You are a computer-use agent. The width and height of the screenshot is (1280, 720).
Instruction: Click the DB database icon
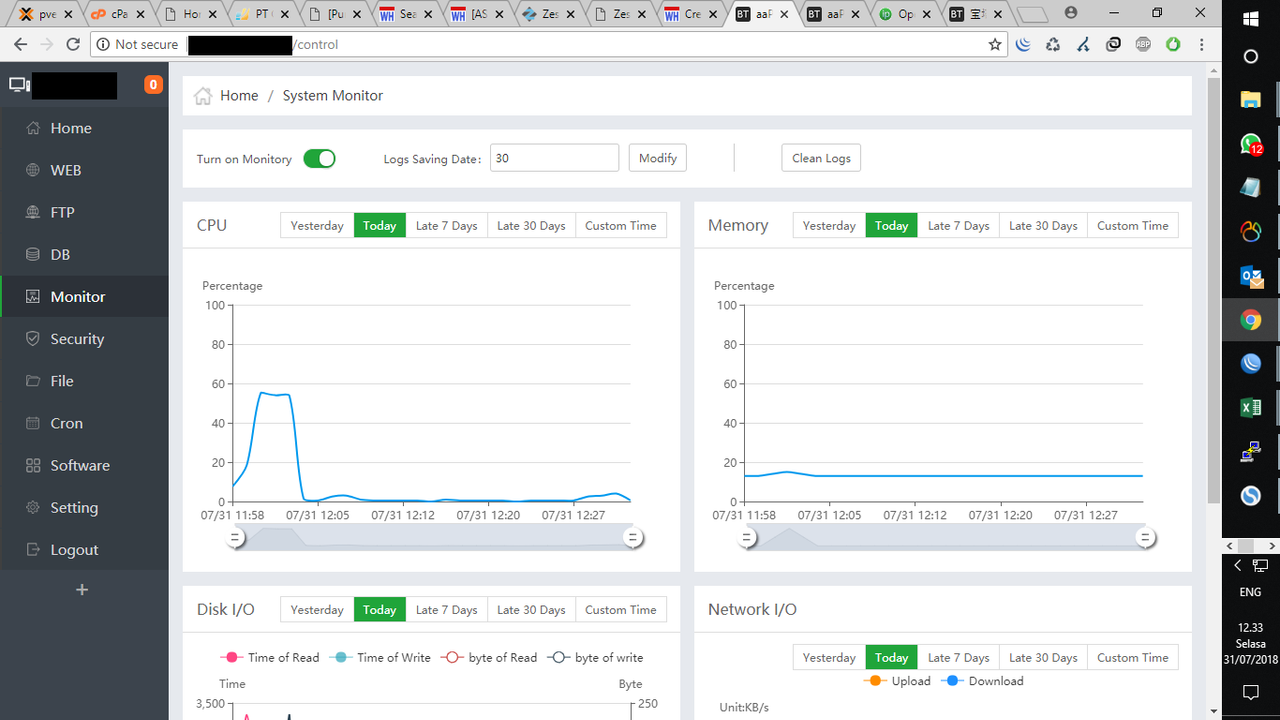33,254
